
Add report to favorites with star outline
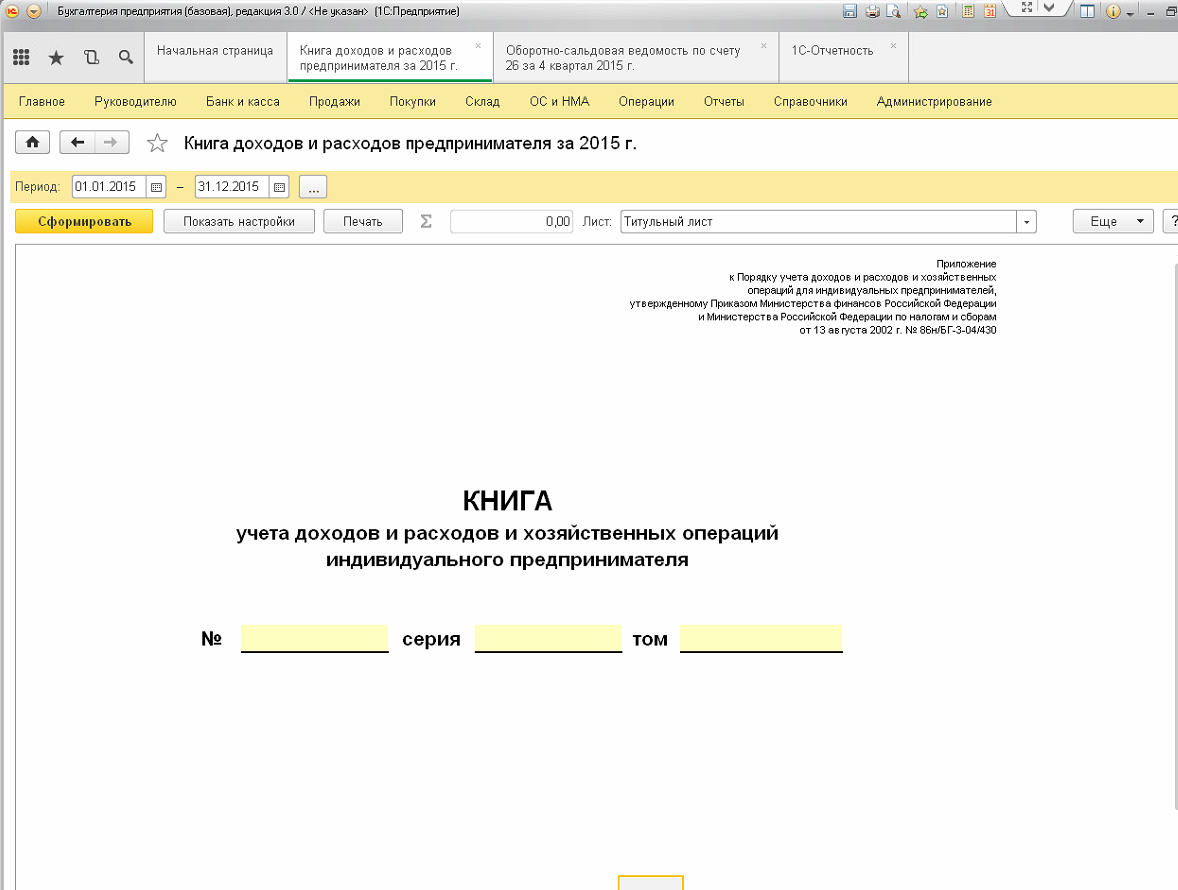(157, 144)
